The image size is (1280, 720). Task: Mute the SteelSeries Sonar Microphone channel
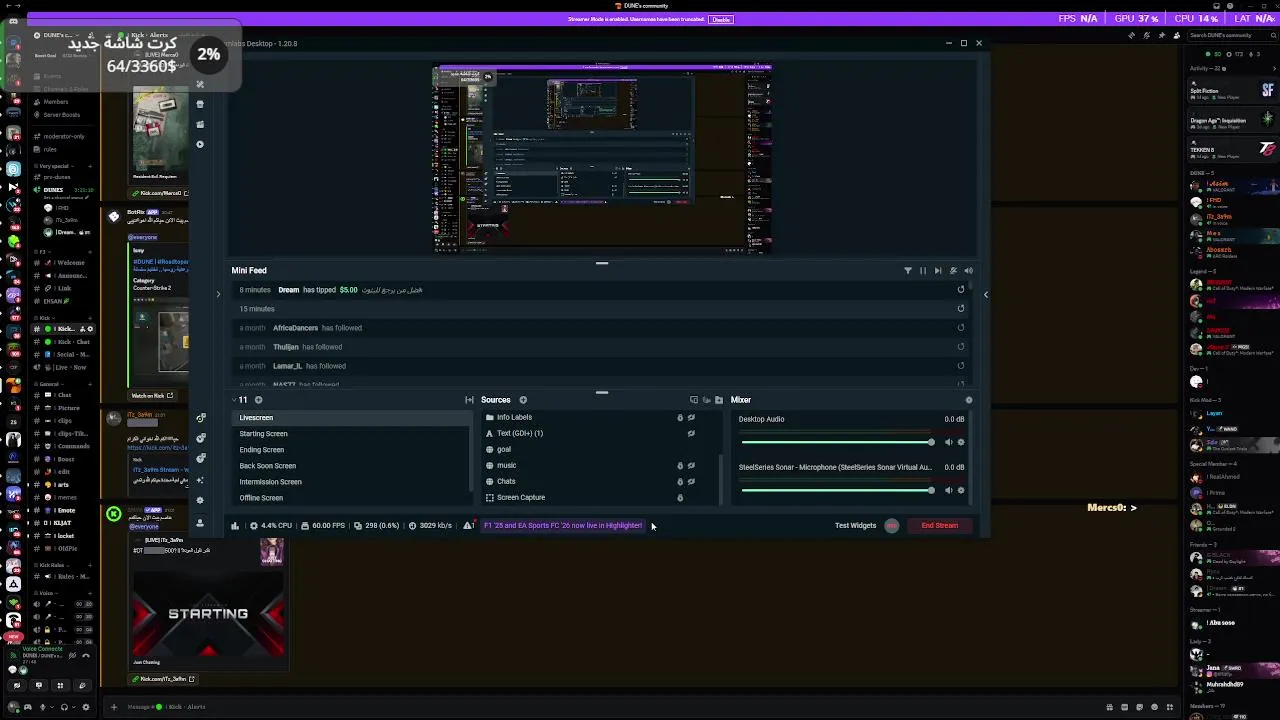pos(949,490)
